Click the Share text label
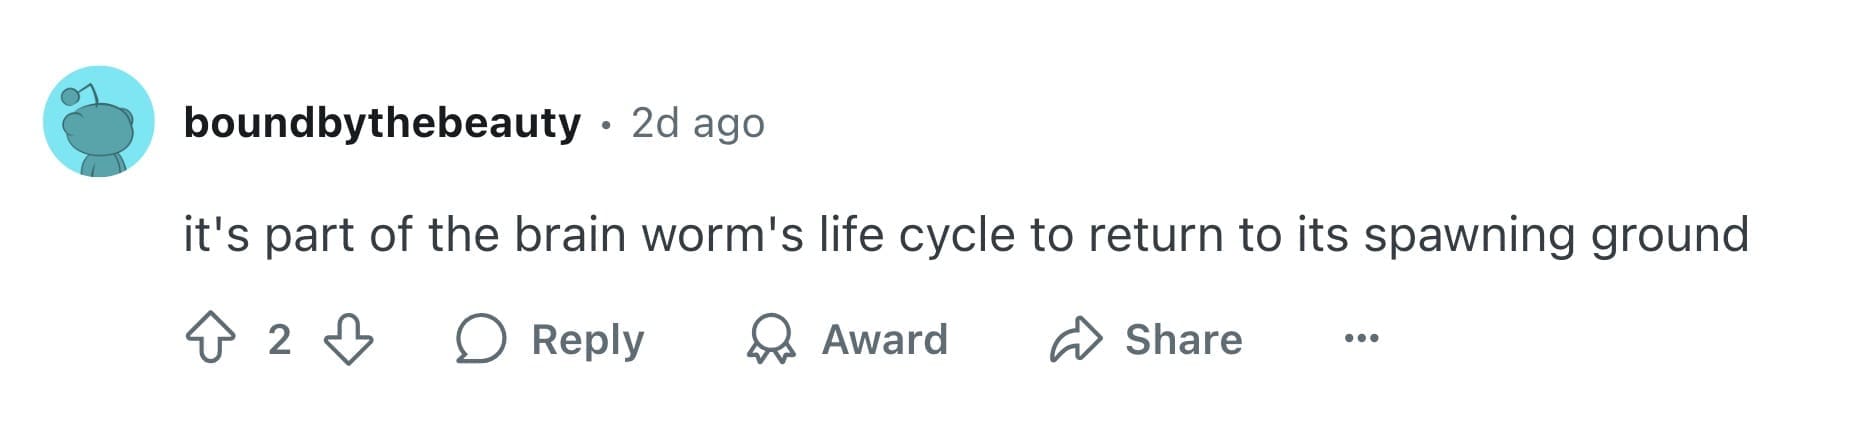The width and height of the screenshot is (1854, 438). [x=1183, y=340]
